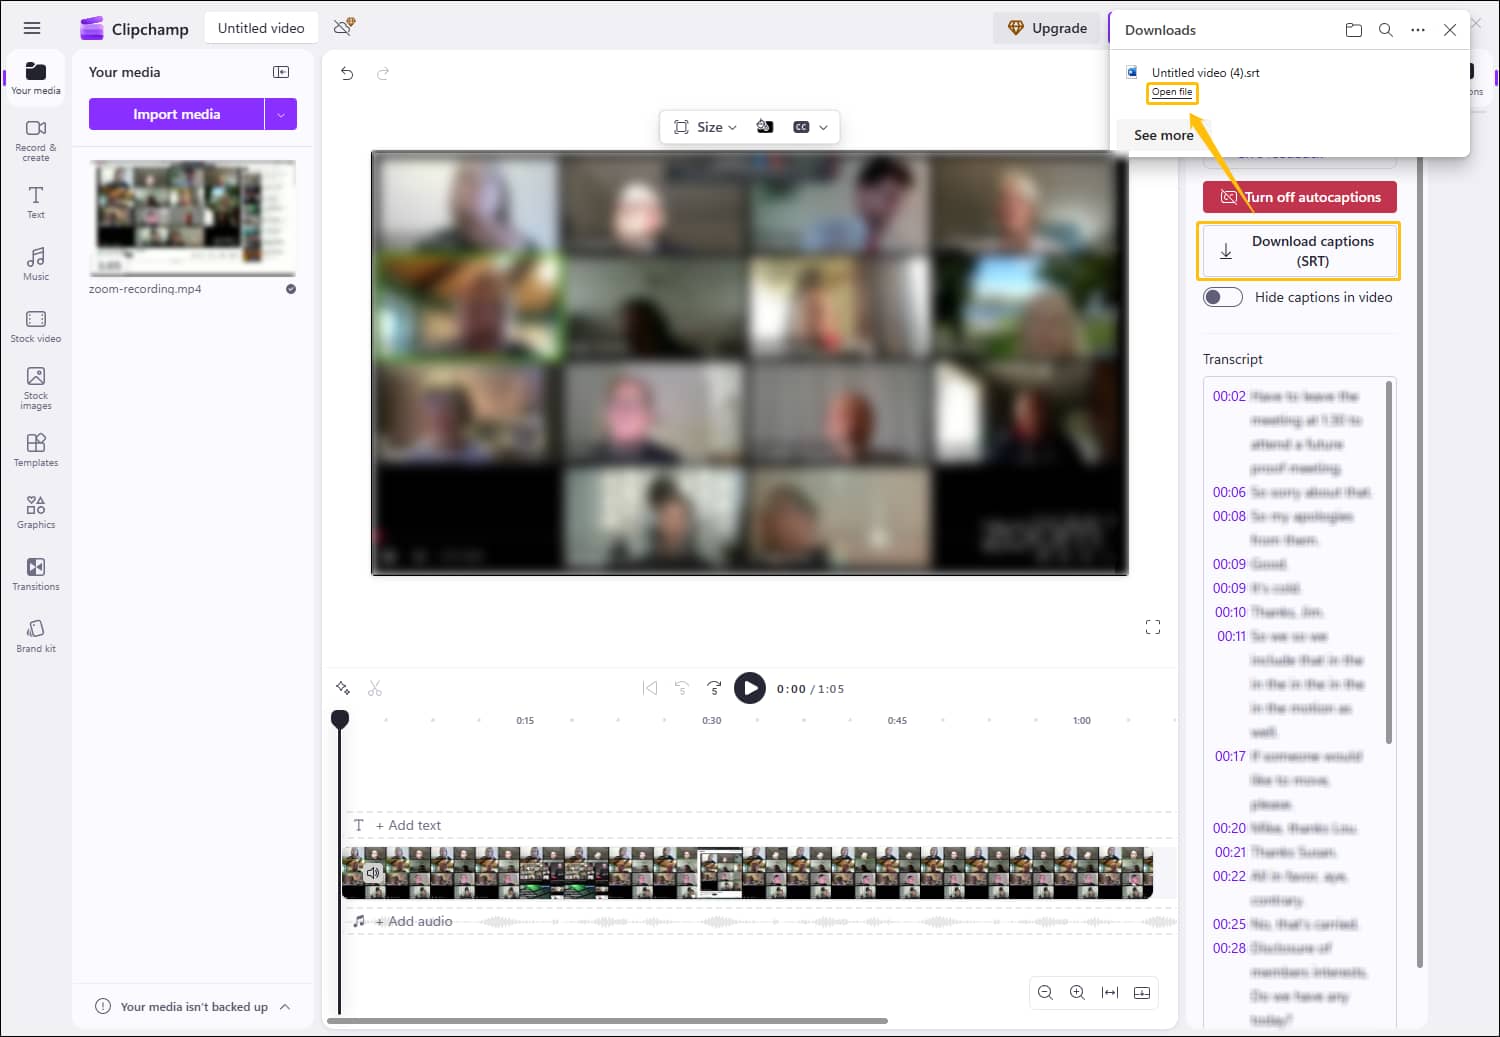Open the three-dot menu in Downloads popup

[1418, 30]
